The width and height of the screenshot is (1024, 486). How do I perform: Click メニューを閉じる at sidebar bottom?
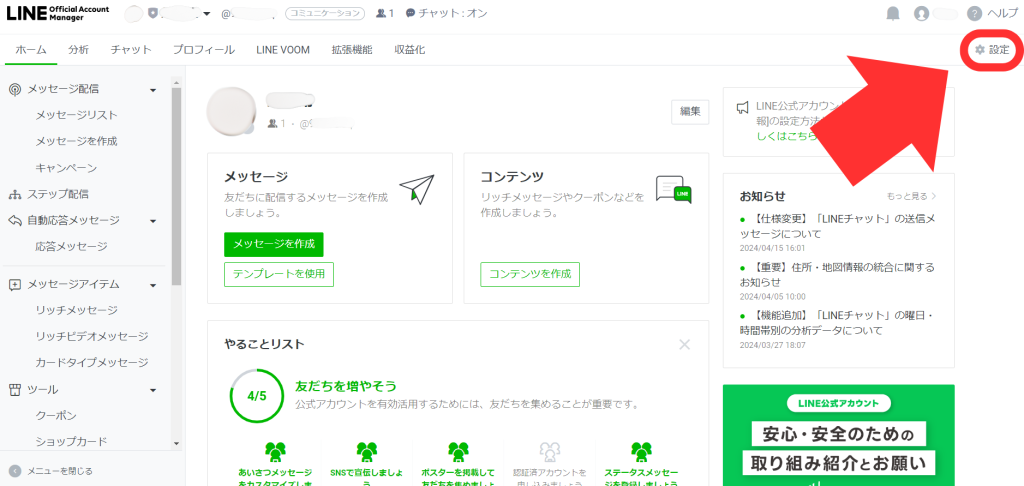coord(59,471)
